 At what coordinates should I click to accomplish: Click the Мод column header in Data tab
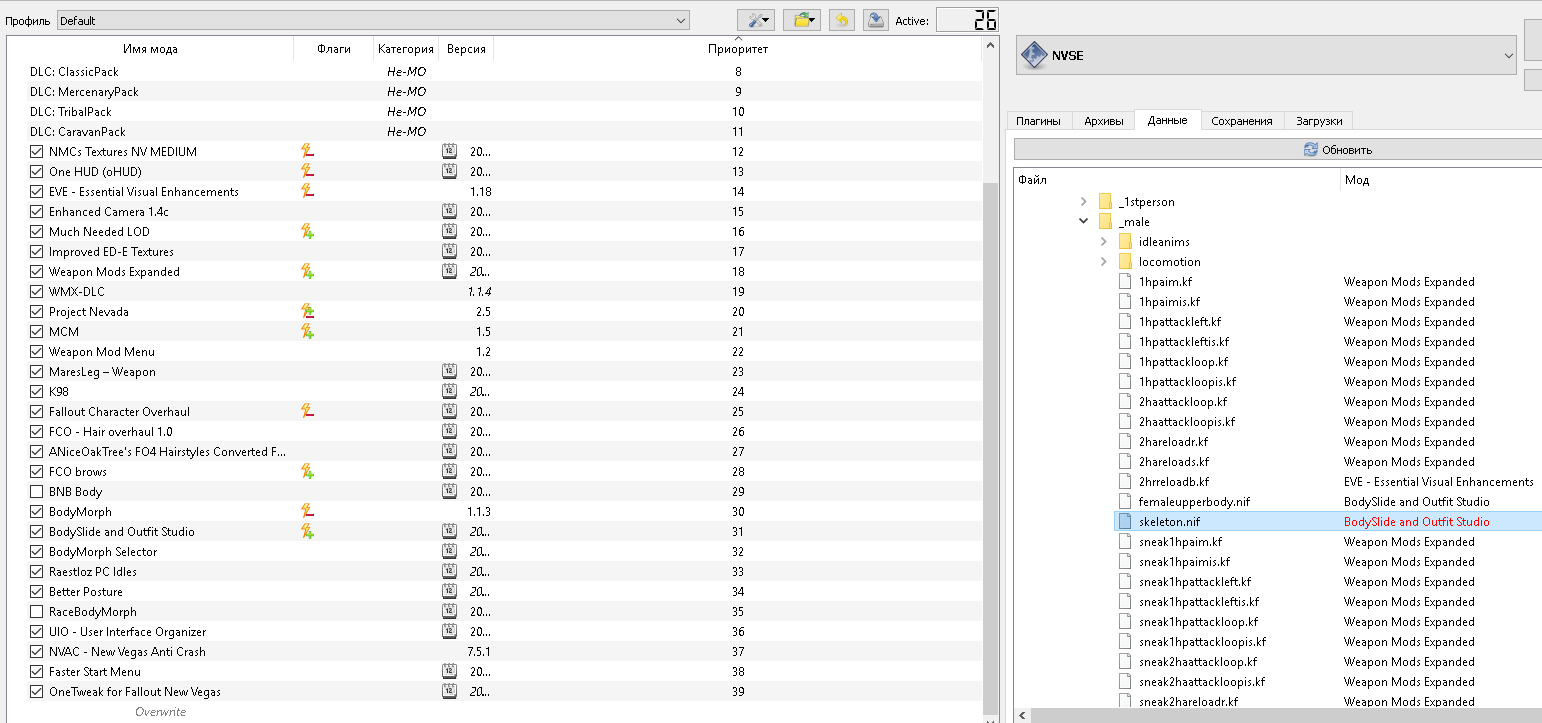[x=1441, y=180]
